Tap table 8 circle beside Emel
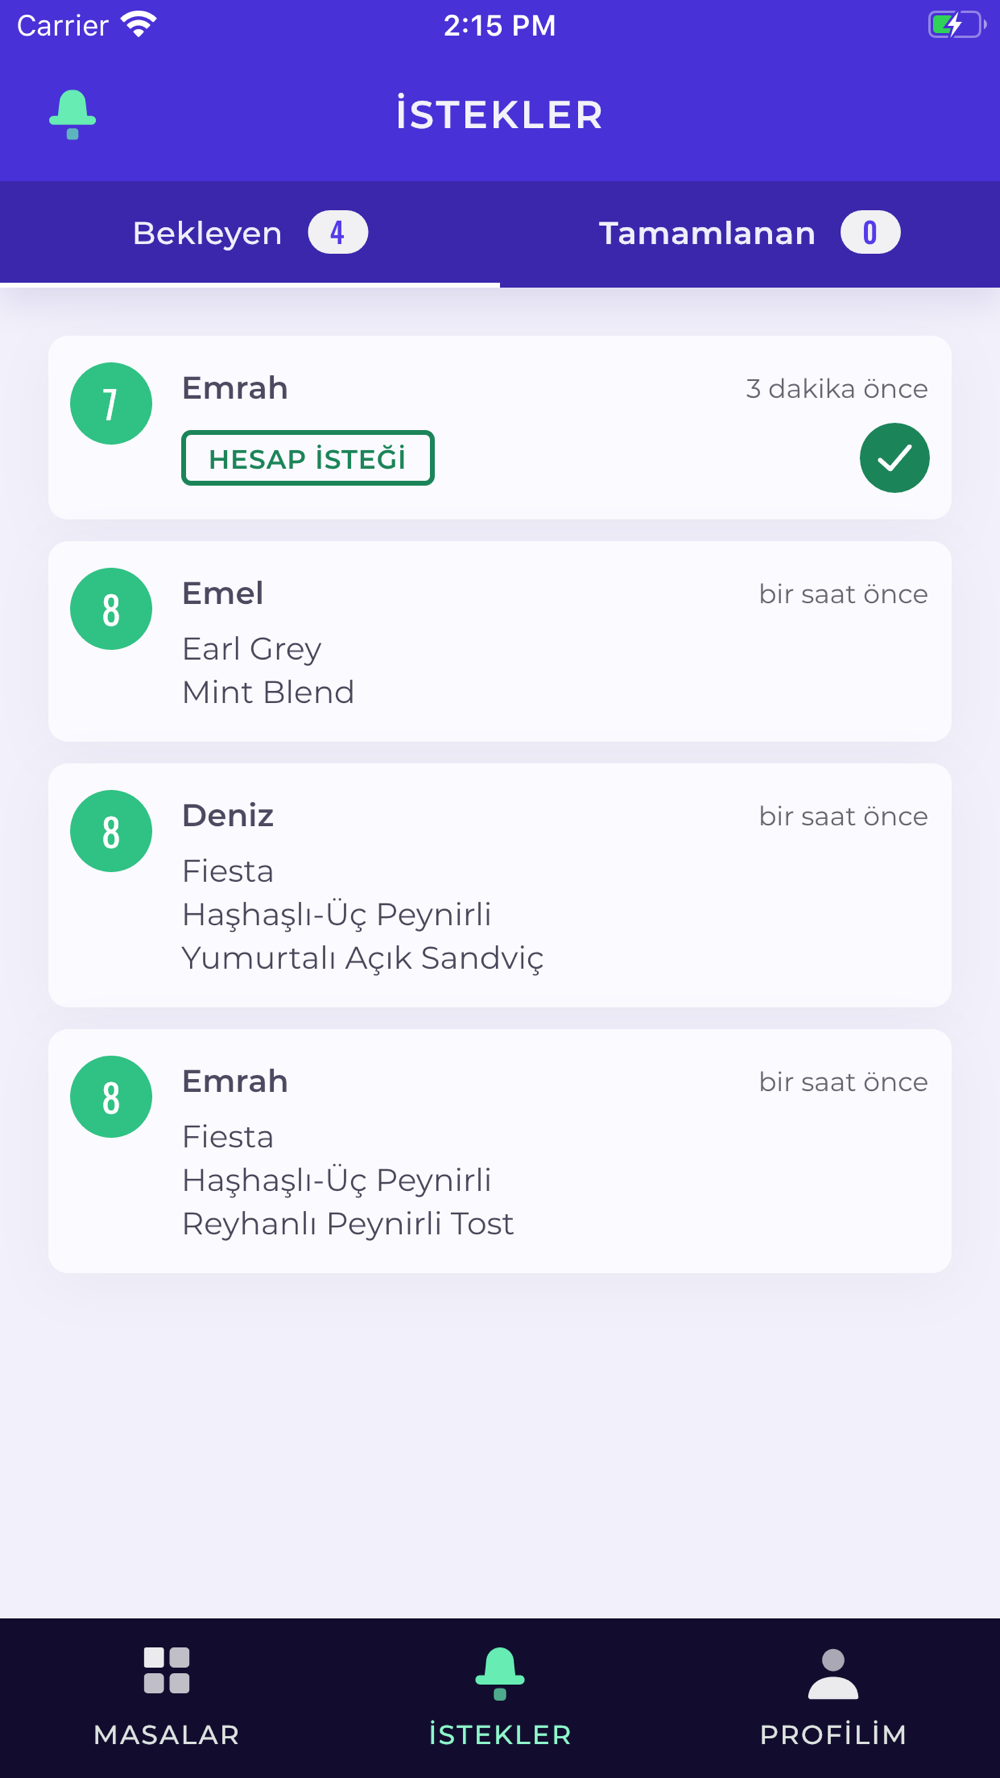 (111, 609)
